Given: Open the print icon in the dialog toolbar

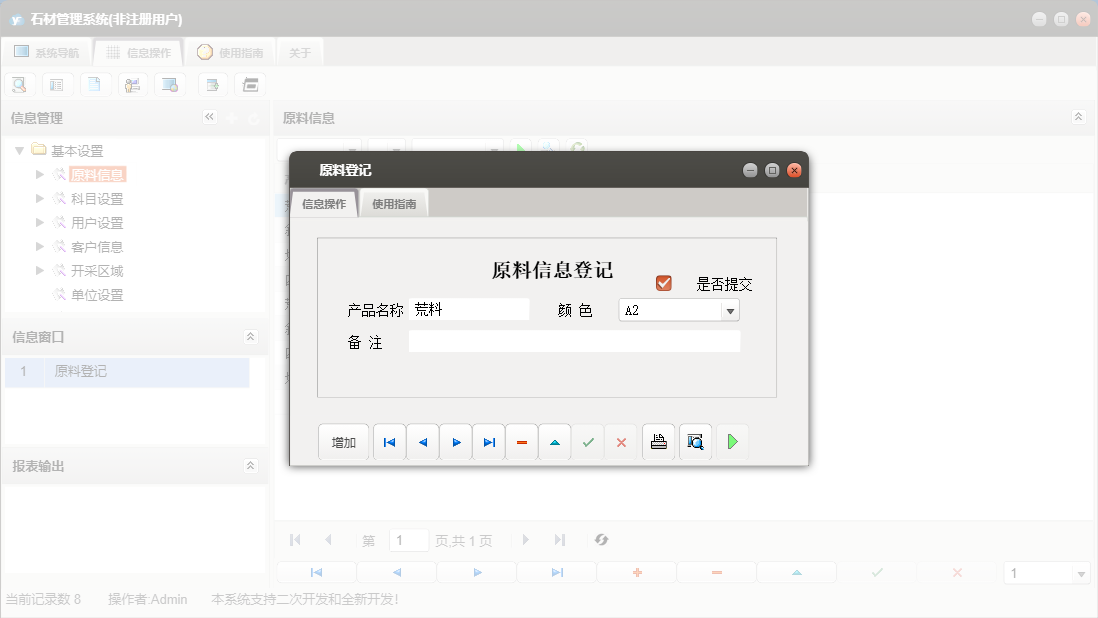Looking at the screenshot, I should click(x=658, y=441).
